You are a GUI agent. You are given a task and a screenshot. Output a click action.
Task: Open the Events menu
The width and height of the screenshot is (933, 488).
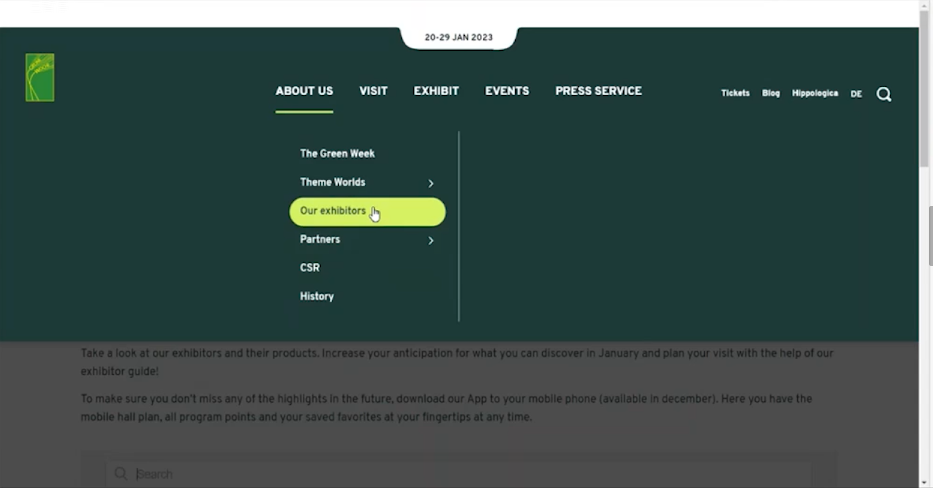[507, 91]
